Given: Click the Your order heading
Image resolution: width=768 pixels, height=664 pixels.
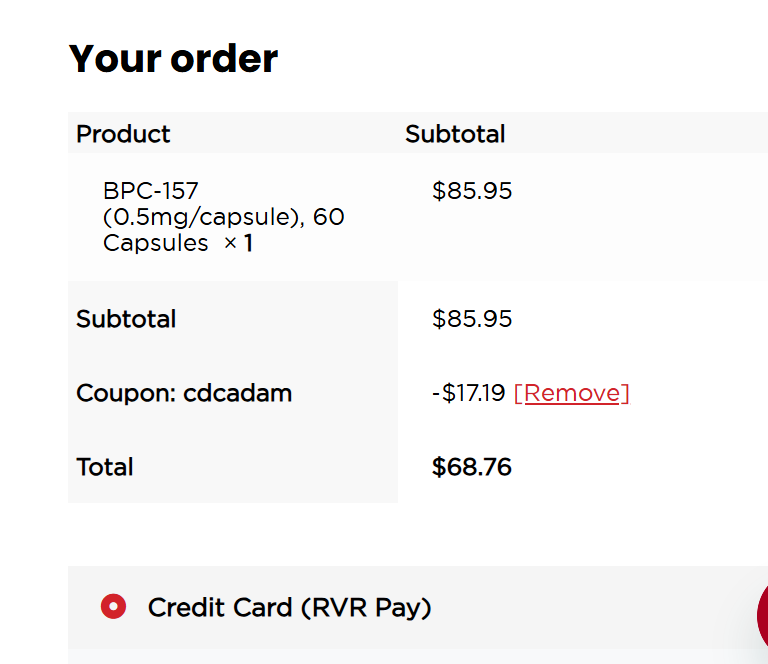Looking at the screenshot, I should (x=173, y=59).
